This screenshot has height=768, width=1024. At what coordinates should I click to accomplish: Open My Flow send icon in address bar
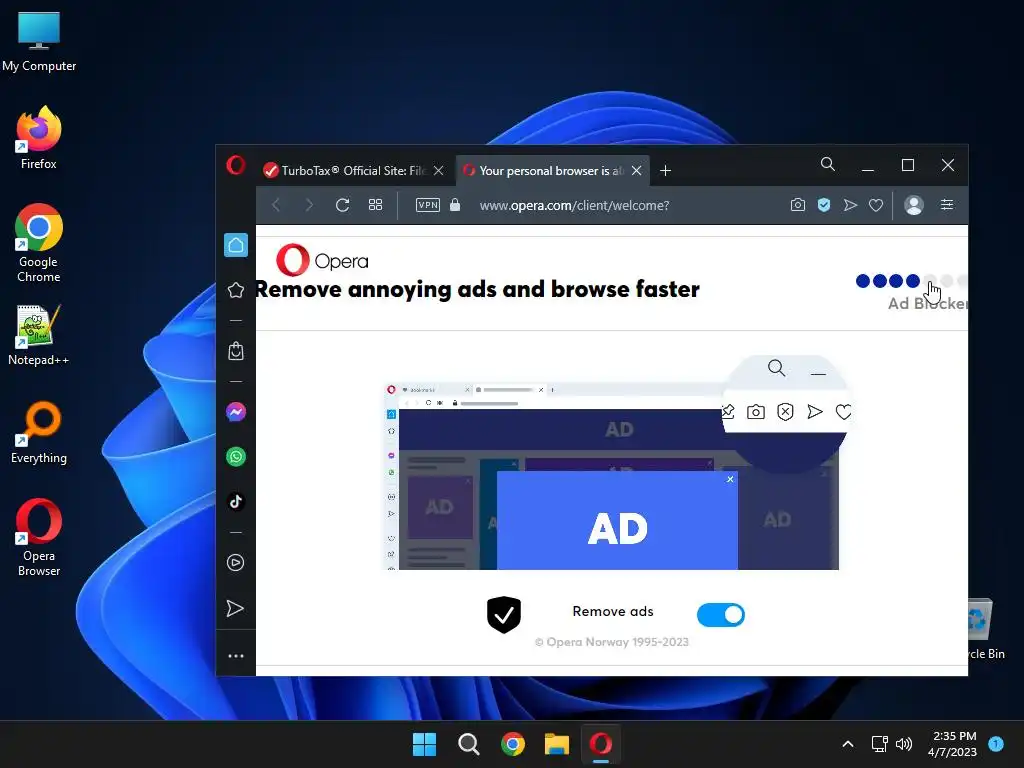click(850, 205)
